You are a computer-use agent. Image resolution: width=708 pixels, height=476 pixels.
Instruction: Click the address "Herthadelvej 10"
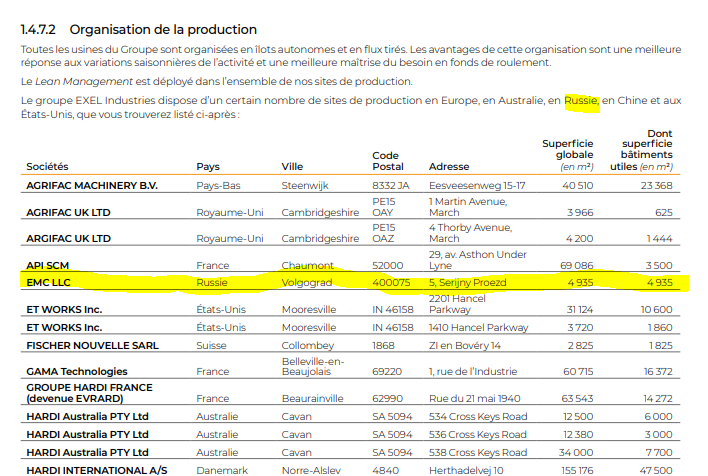point(466,471)
